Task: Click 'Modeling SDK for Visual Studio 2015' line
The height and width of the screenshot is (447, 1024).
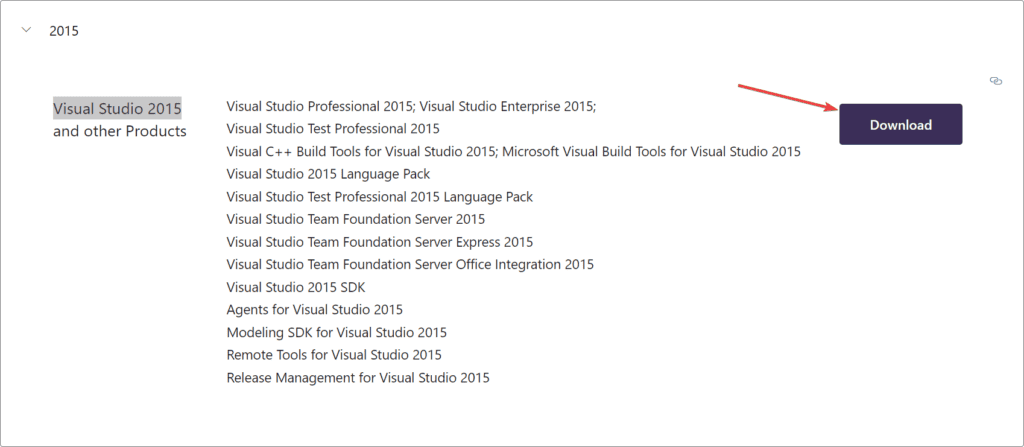Action: tap(337, 333)
